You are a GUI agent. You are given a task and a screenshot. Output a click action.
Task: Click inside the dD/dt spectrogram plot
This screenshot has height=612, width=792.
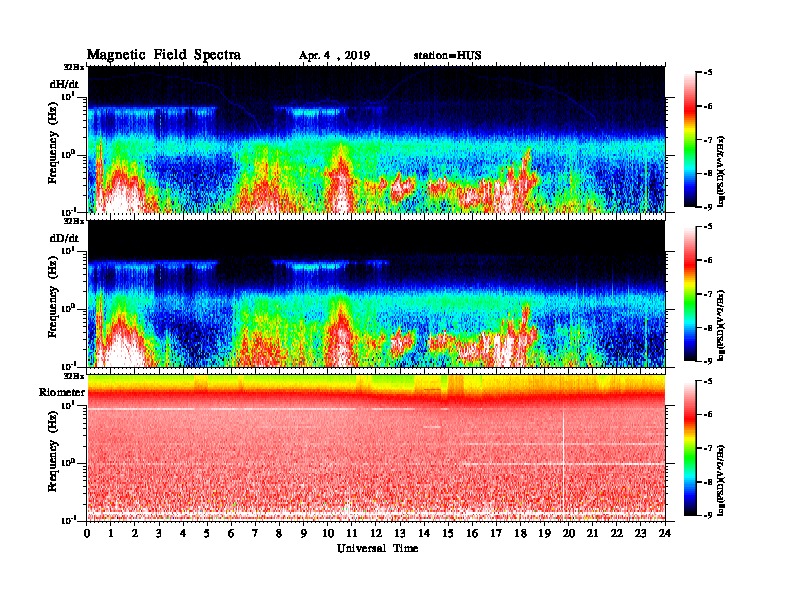[376, 294]
